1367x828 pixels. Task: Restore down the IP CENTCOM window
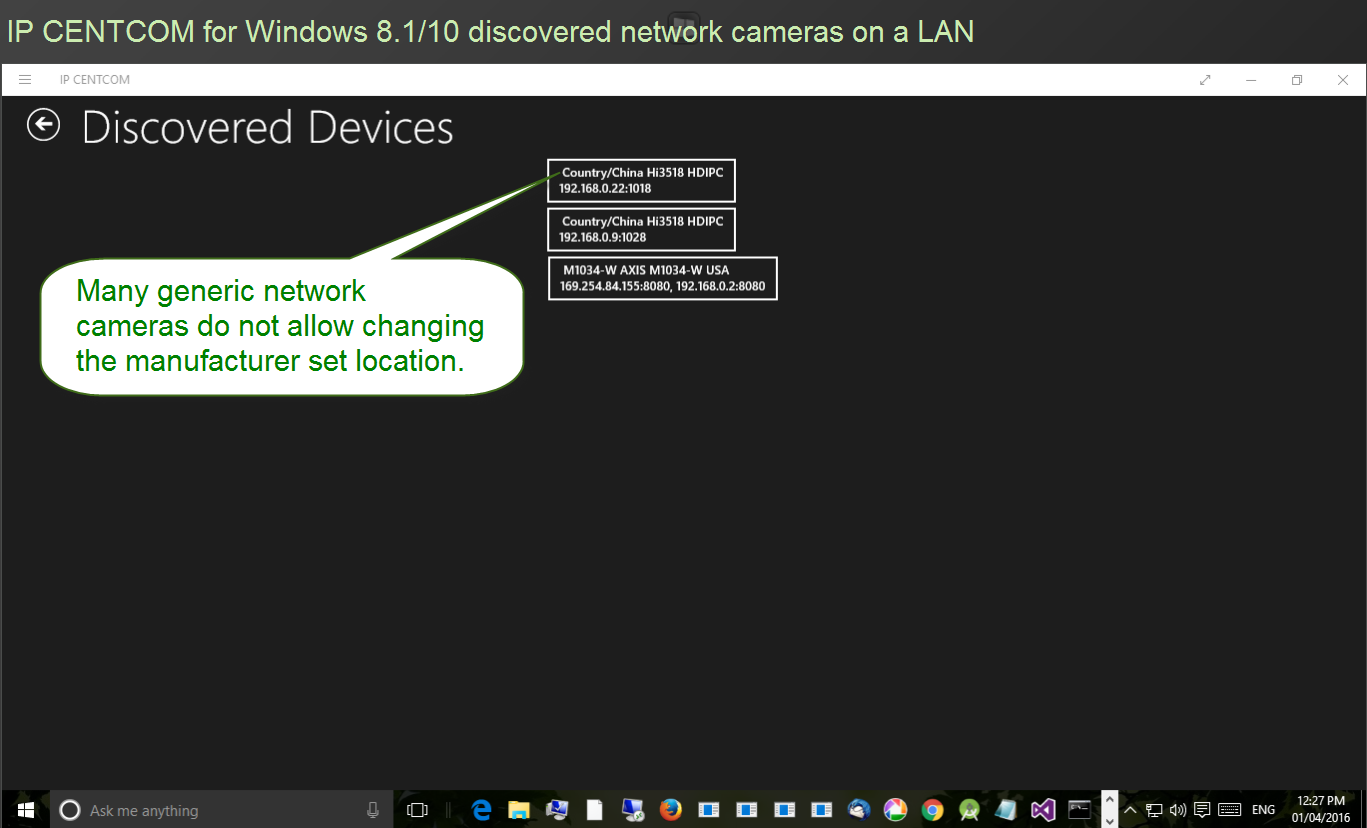[1297, 80]
